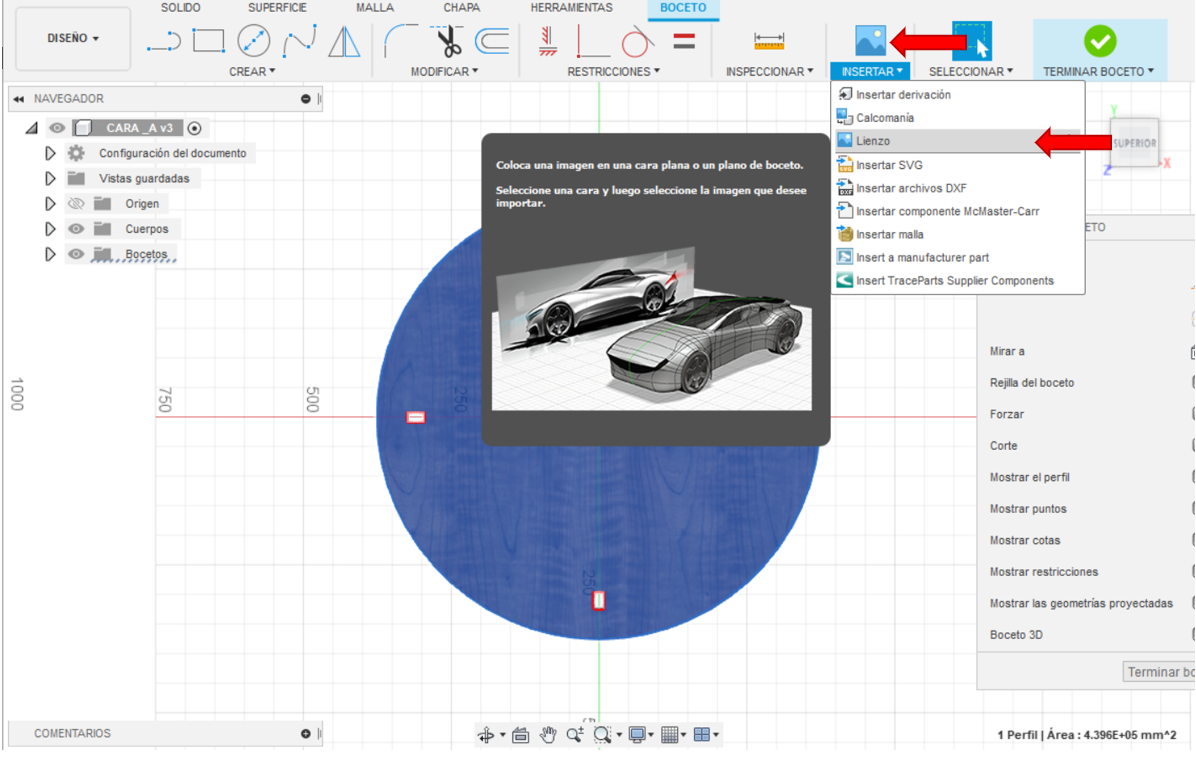Open the SELECCIONAR dropdown menu
Image resolution: width=1196 pixels, height=757 pixels.
tap(971, 72)
